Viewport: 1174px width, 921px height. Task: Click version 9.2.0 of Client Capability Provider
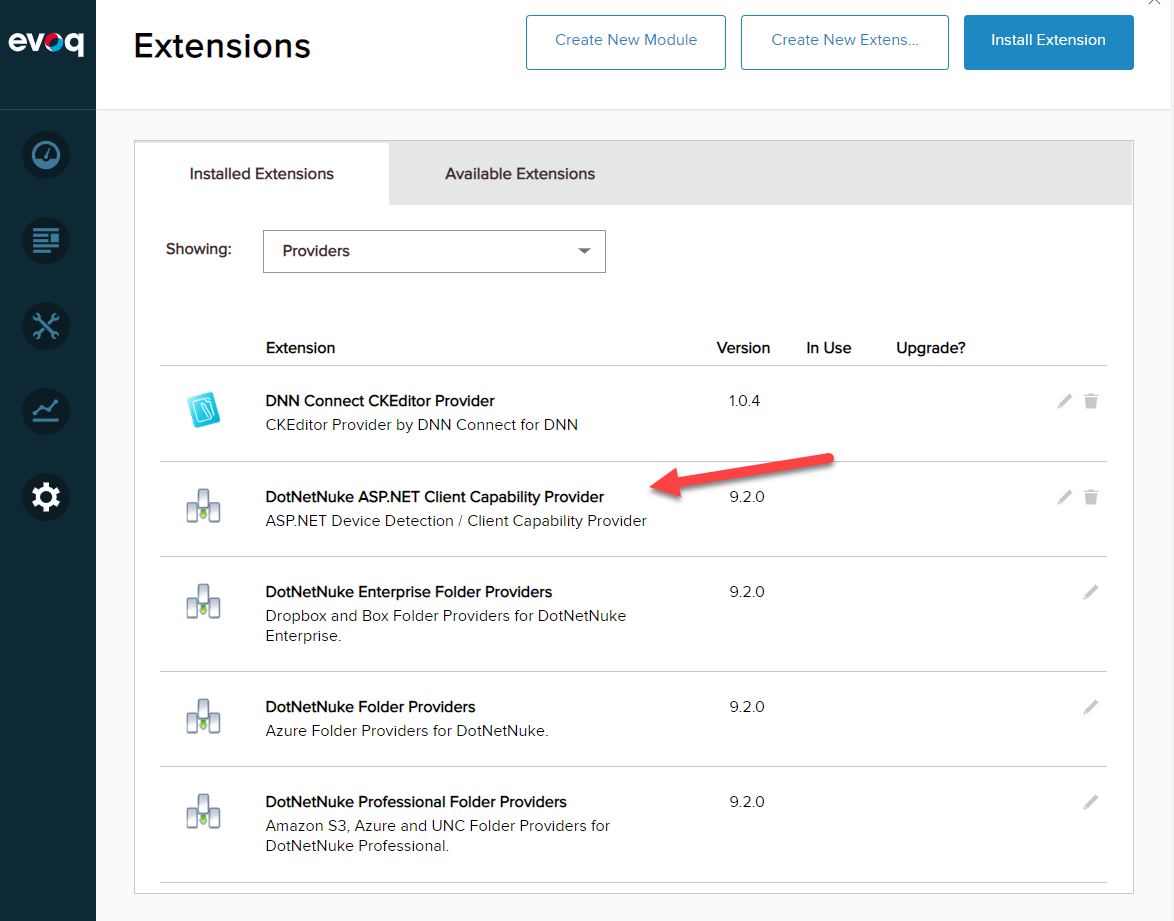coord(746,497)
